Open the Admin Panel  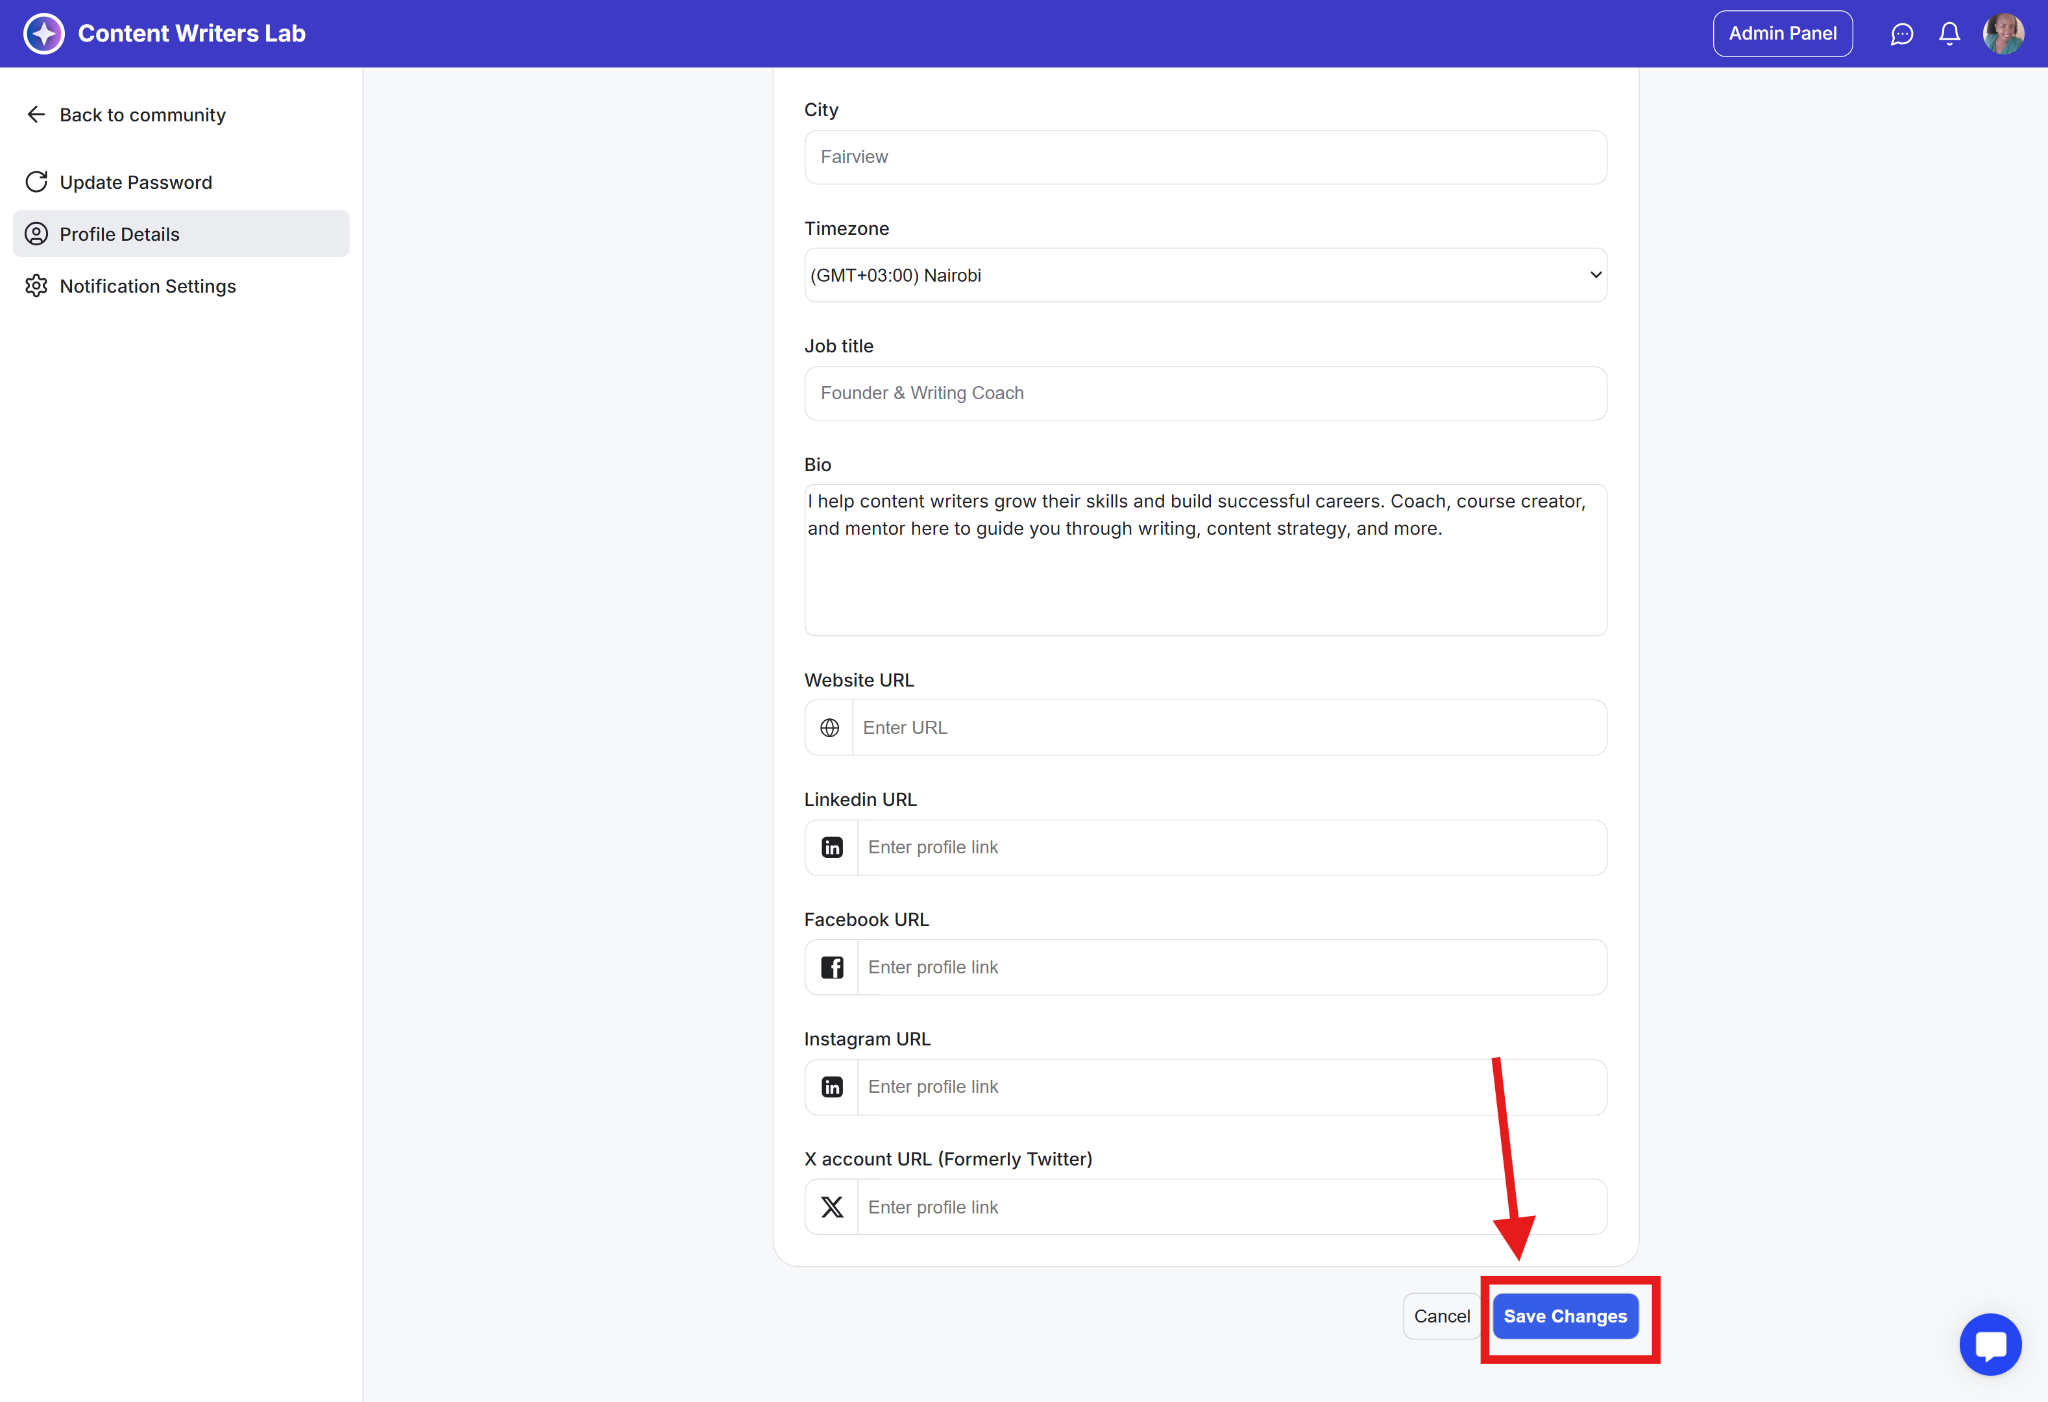pos(1782,34)
